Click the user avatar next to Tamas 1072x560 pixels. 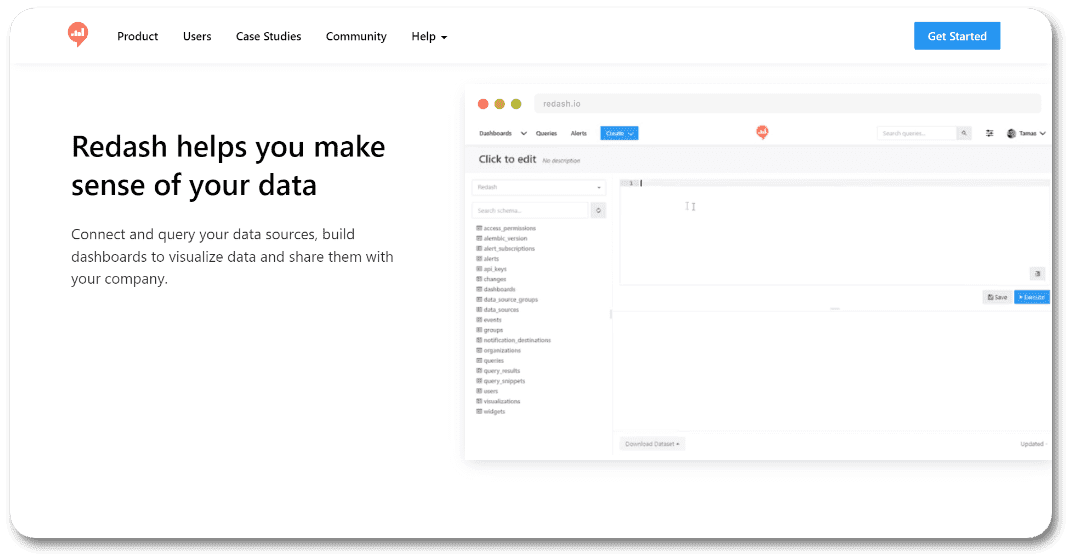coord(1012,133)
